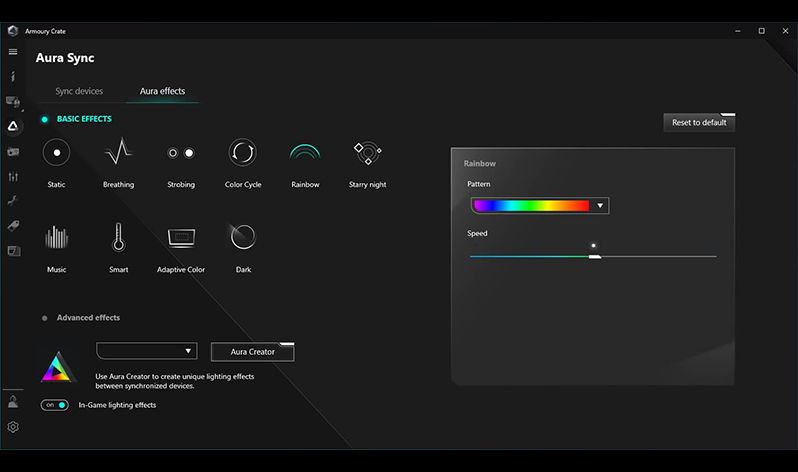Click the Aura Creator prism logo
This screenshot has height=472, width=798.
pyautogui.click(x=58, y=367)
